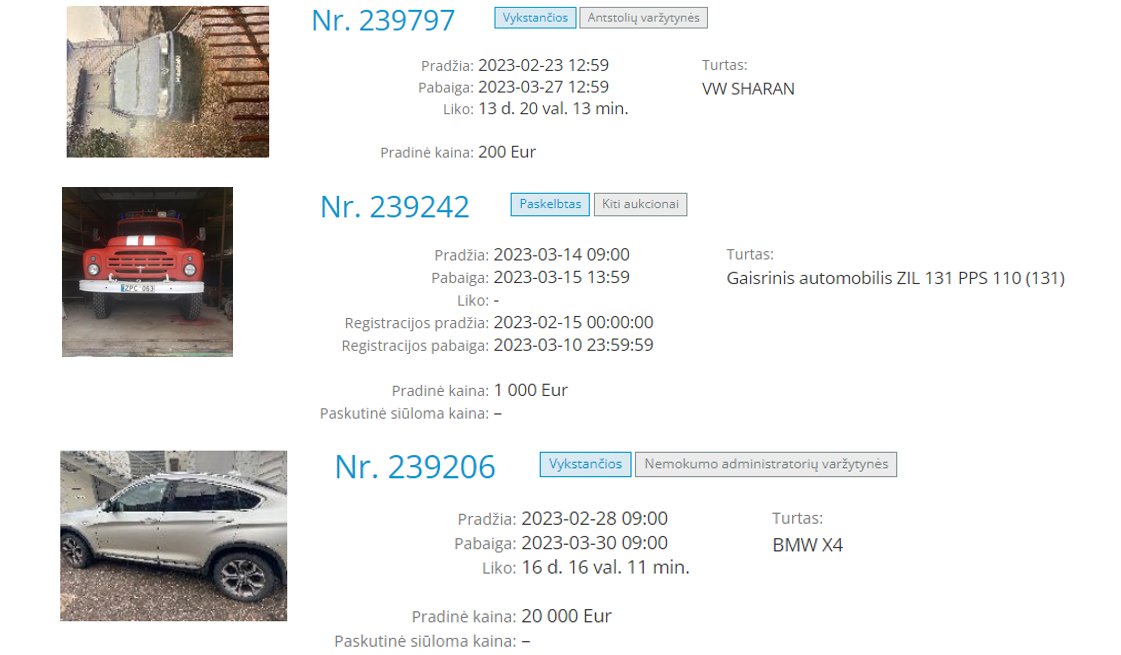Viewport: 1121px width, 655px height.
Task: Click VW Sharan auction thumbnail
Action: pyautogui.click(x=168, y=82)
